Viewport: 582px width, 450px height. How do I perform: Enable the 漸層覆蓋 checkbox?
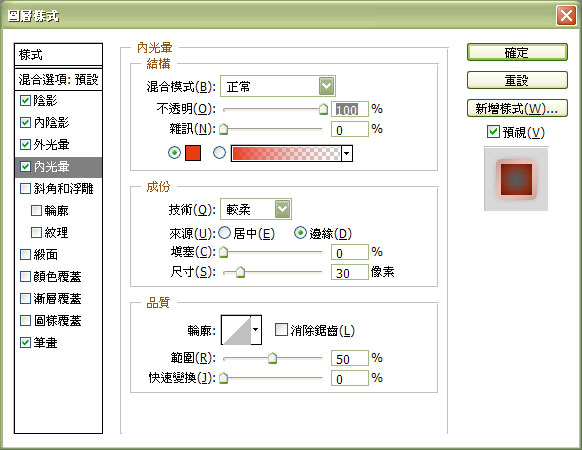pos(25,298)
